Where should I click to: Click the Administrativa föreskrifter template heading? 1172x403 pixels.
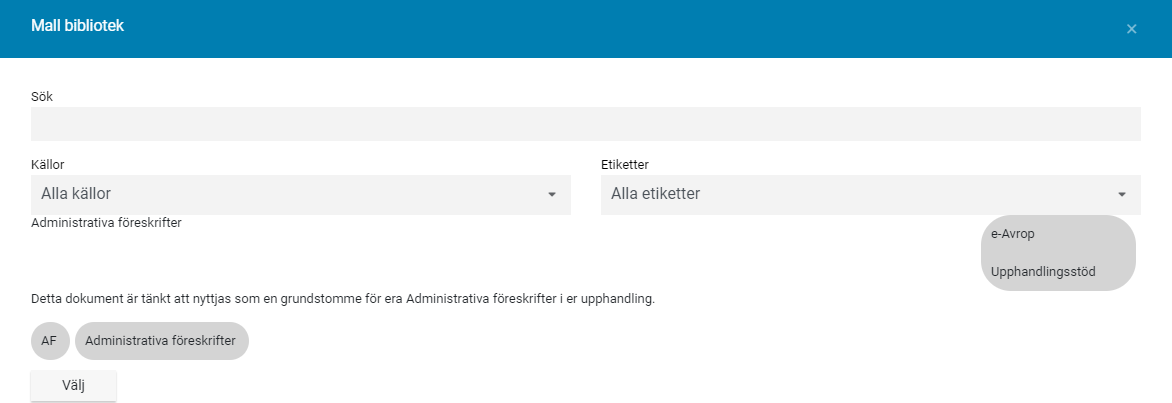click(106, 223)
